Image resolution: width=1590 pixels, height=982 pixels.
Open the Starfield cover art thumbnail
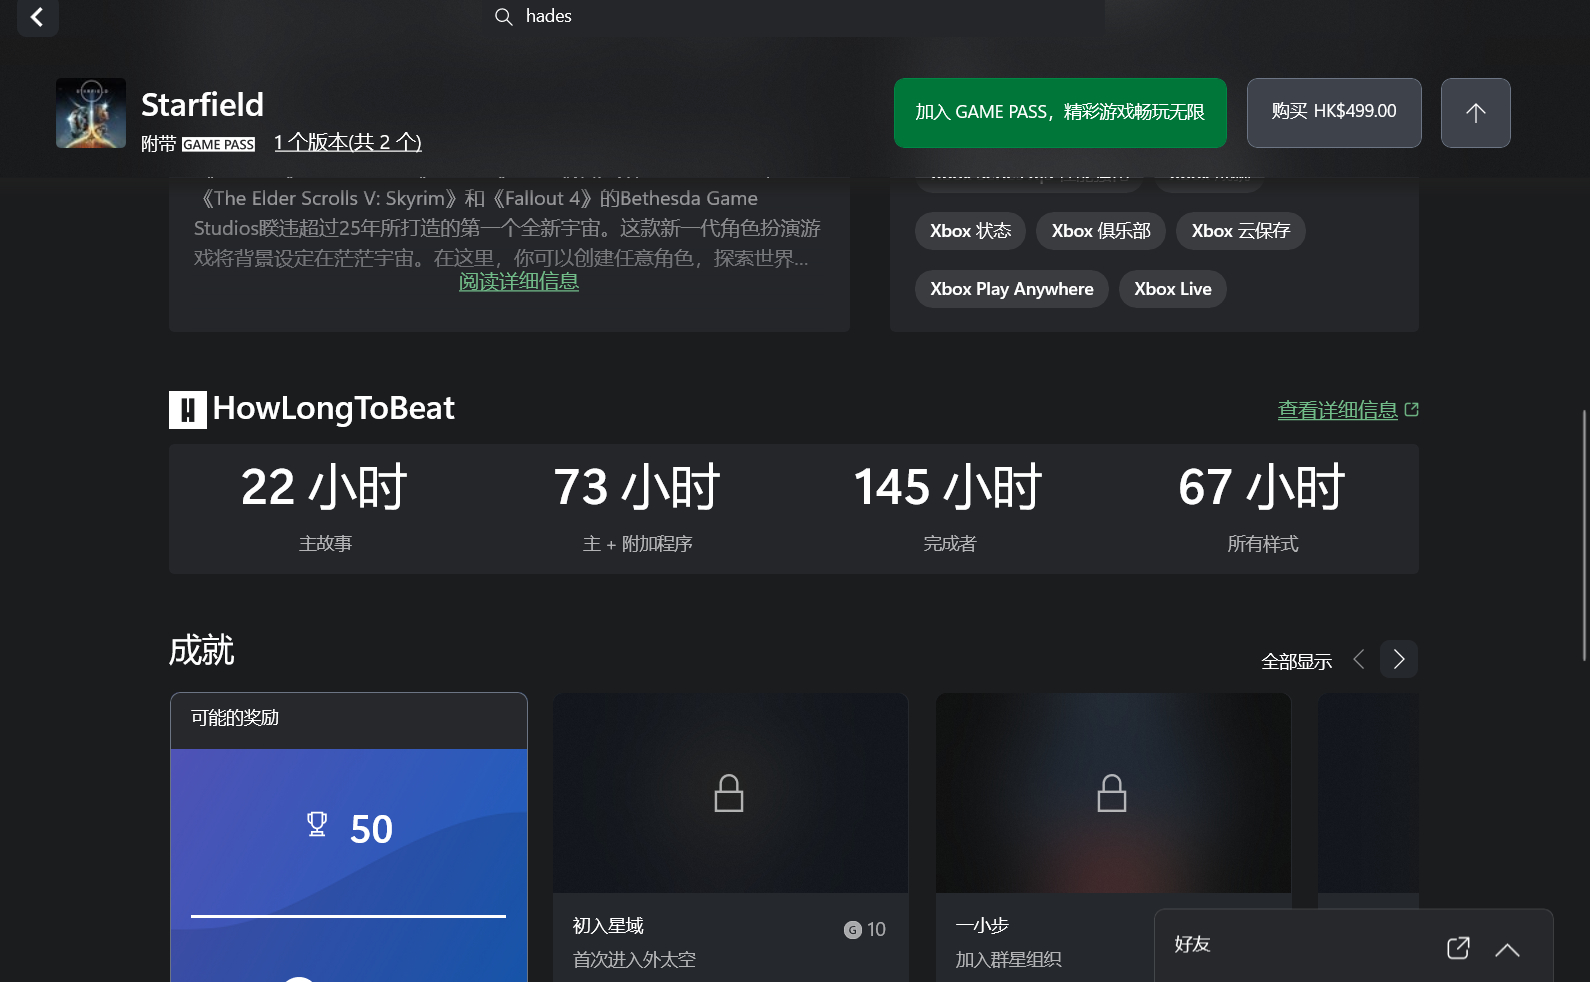[91, 113]
